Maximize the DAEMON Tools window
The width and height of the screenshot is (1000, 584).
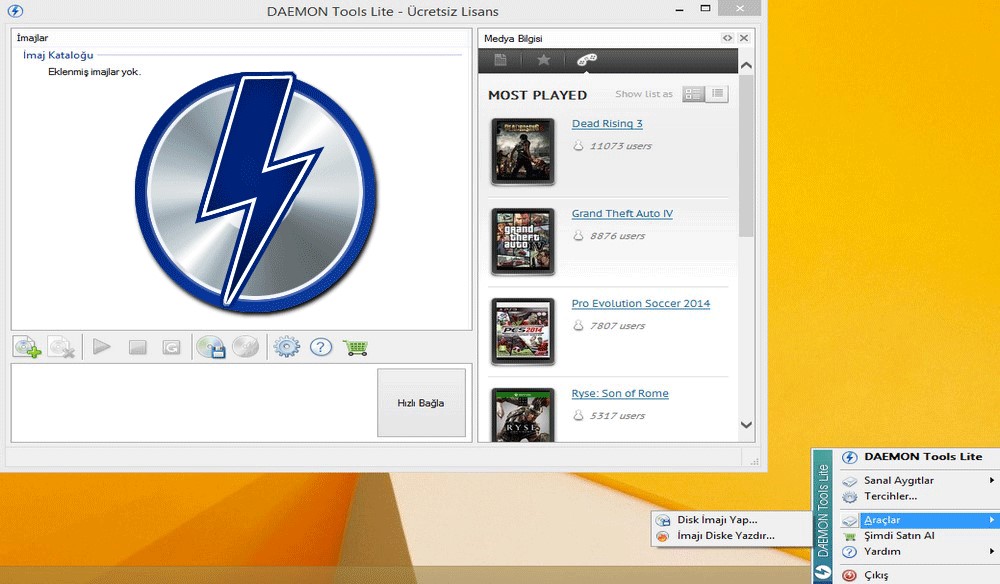(x=705, y=8)
